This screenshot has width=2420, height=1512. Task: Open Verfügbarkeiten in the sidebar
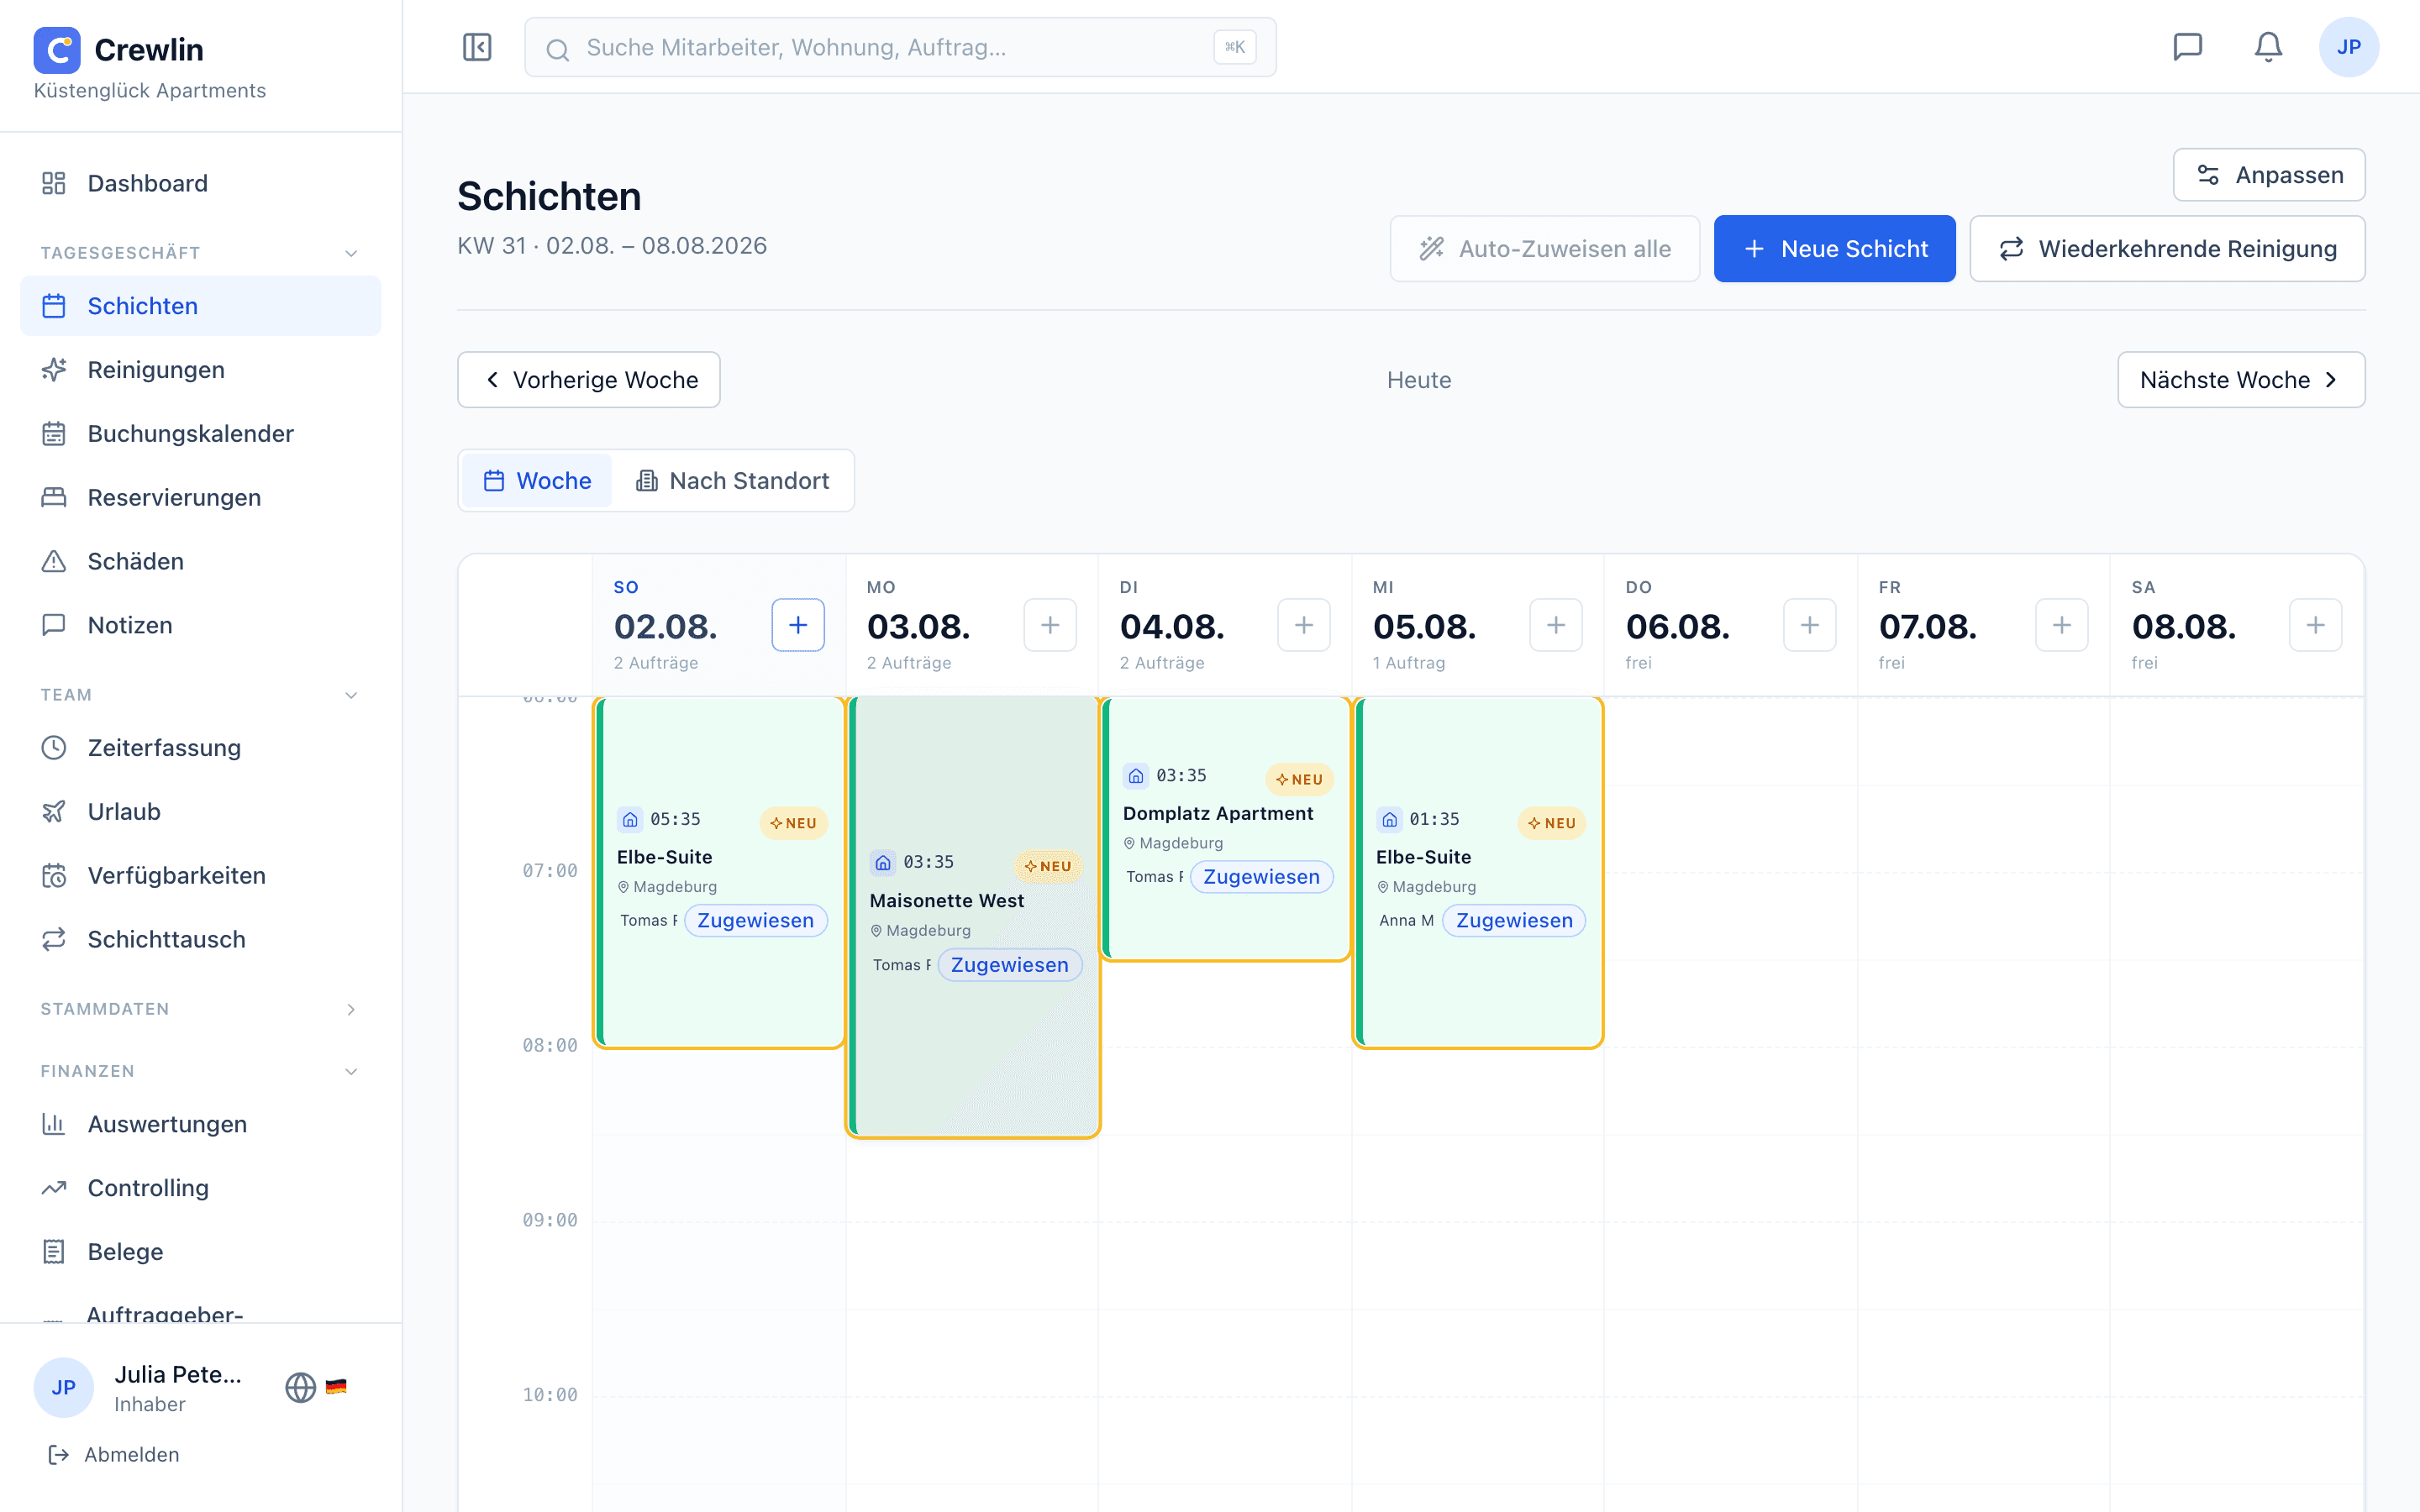click(200, 876)
